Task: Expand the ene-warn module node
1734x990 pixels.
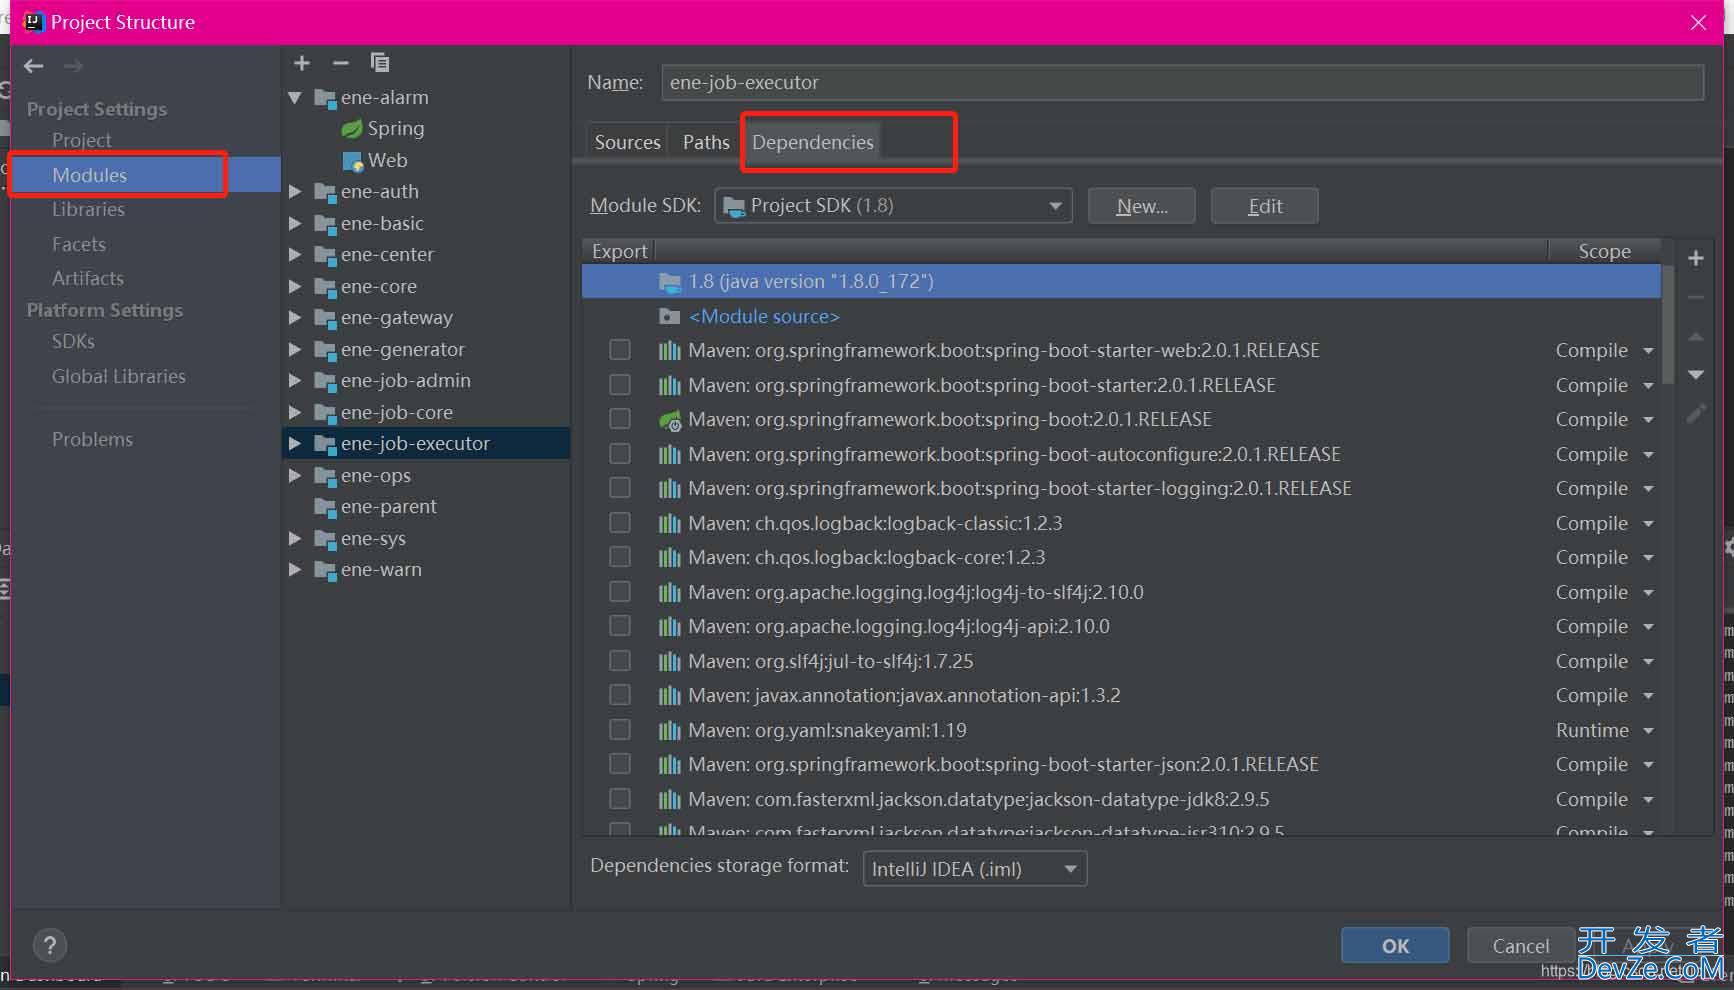Action: point(295,570)
